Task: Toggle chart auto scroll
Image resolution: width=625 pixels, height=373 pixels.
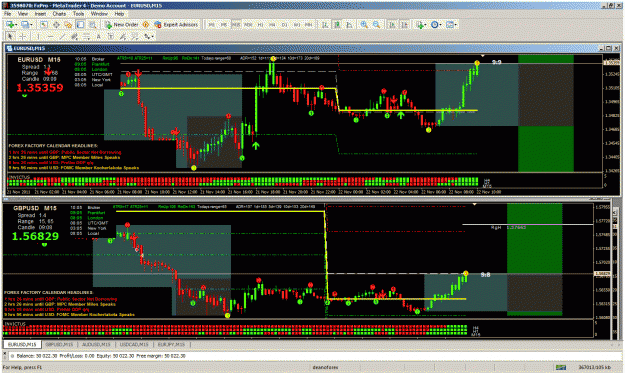Action: pyautogui.click(x=392, y=24)
